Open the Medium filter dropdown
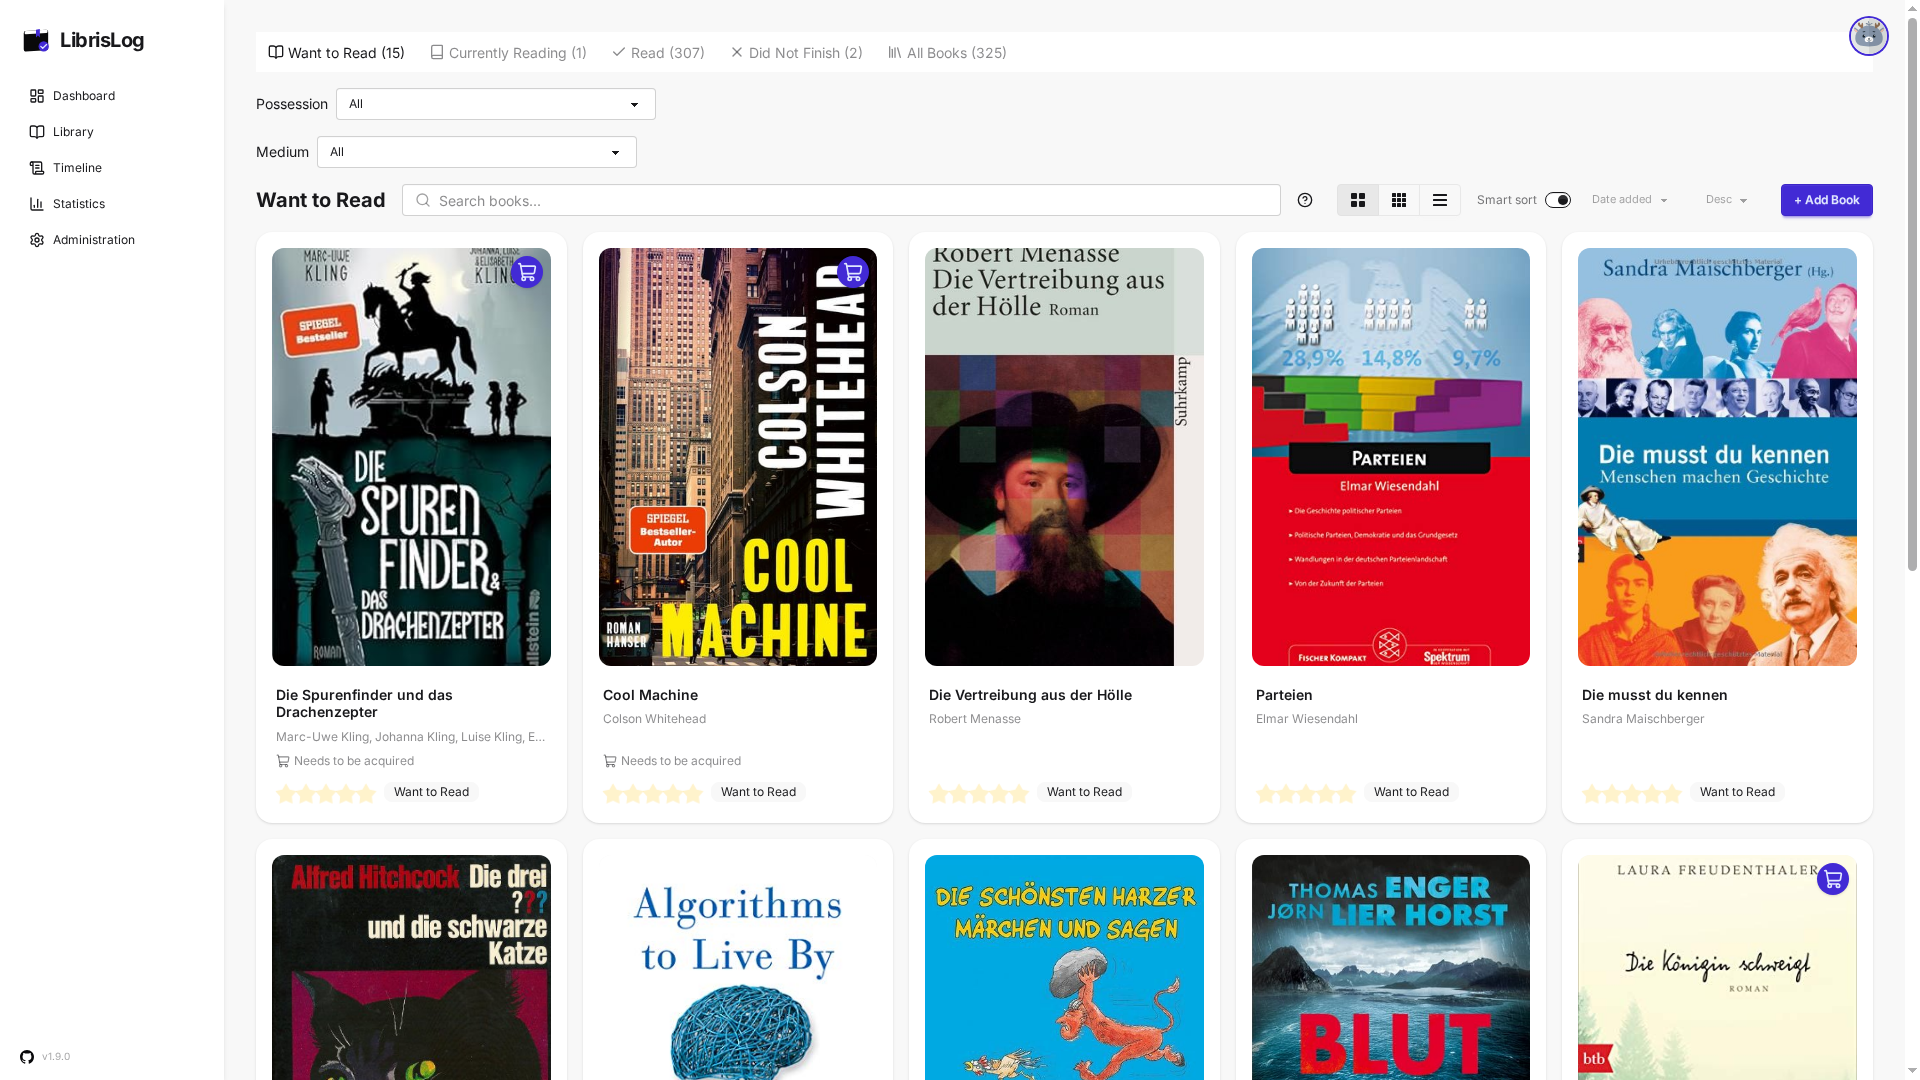This screenshot has width=1920, height=1080. [477, 152]
